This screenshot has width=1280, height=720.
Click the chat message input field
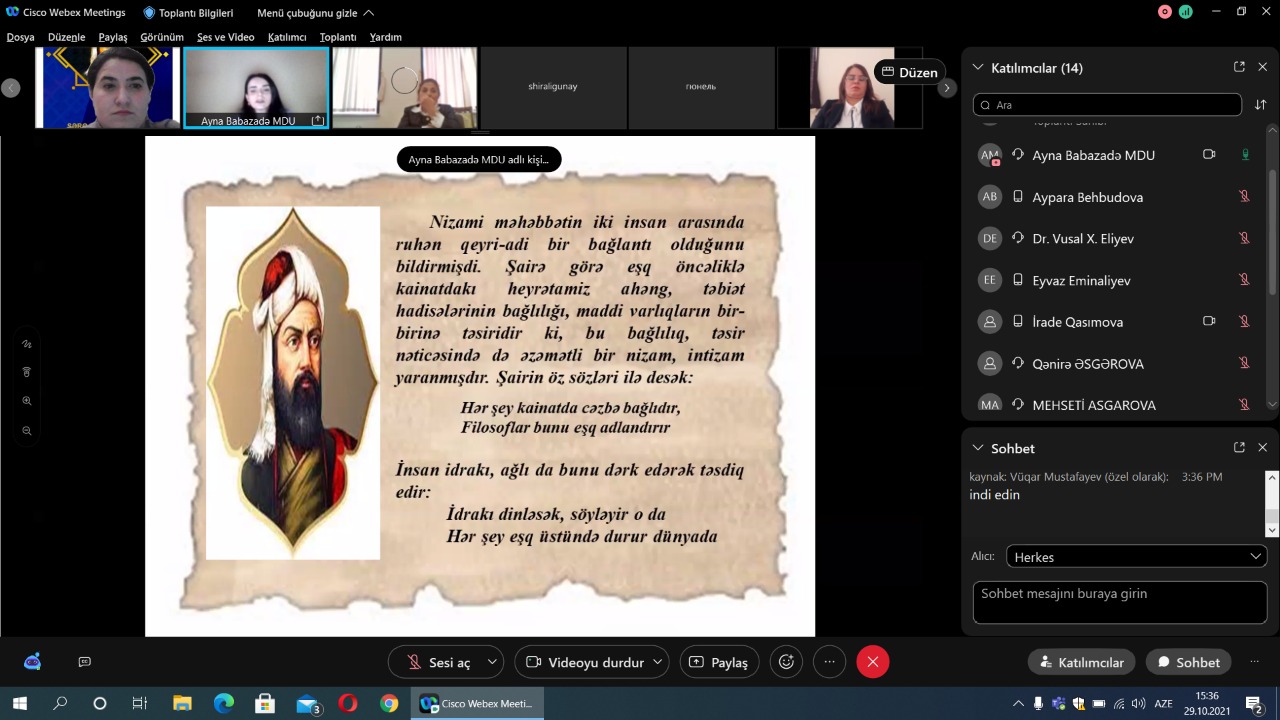tap(1120, 603)
